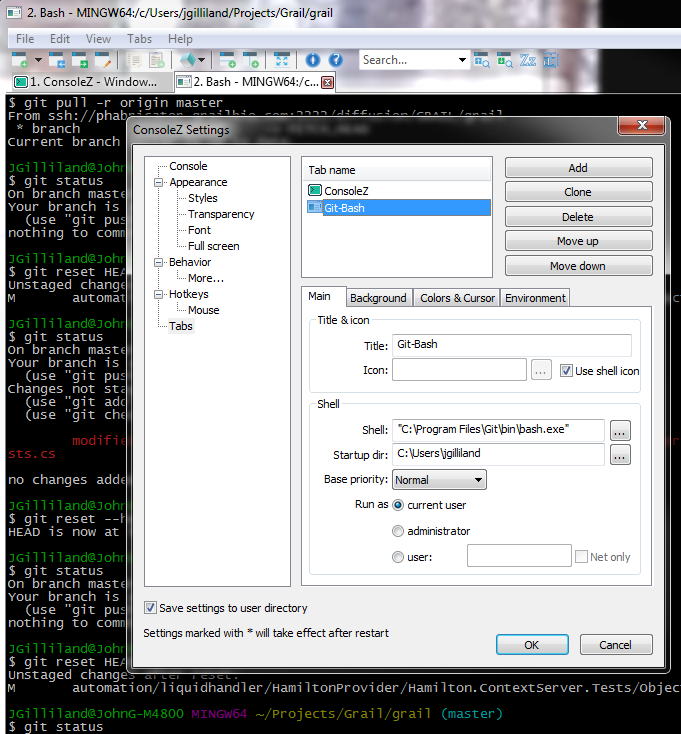Open the Base priority dropdown

click(x=439, y=480)
